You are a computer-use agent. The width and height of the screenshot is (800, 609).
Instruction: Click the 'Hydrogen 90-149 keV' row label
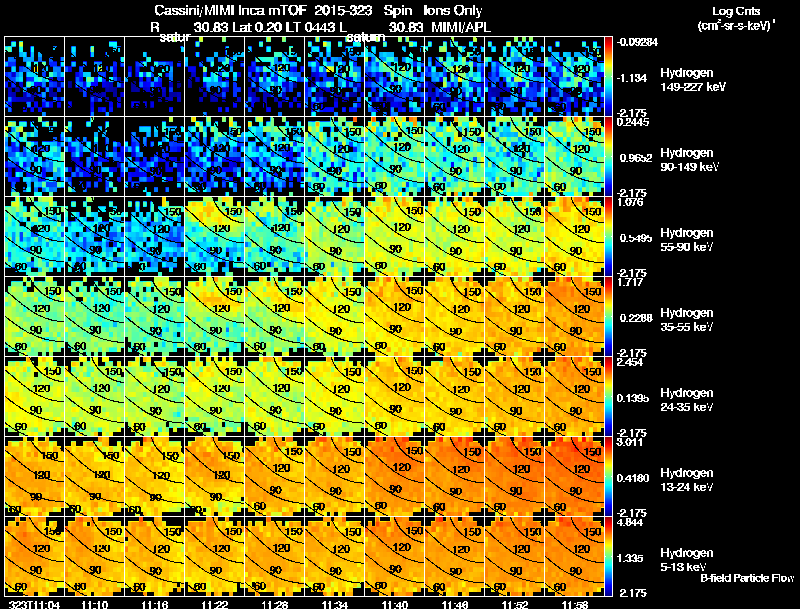point(689,160)
